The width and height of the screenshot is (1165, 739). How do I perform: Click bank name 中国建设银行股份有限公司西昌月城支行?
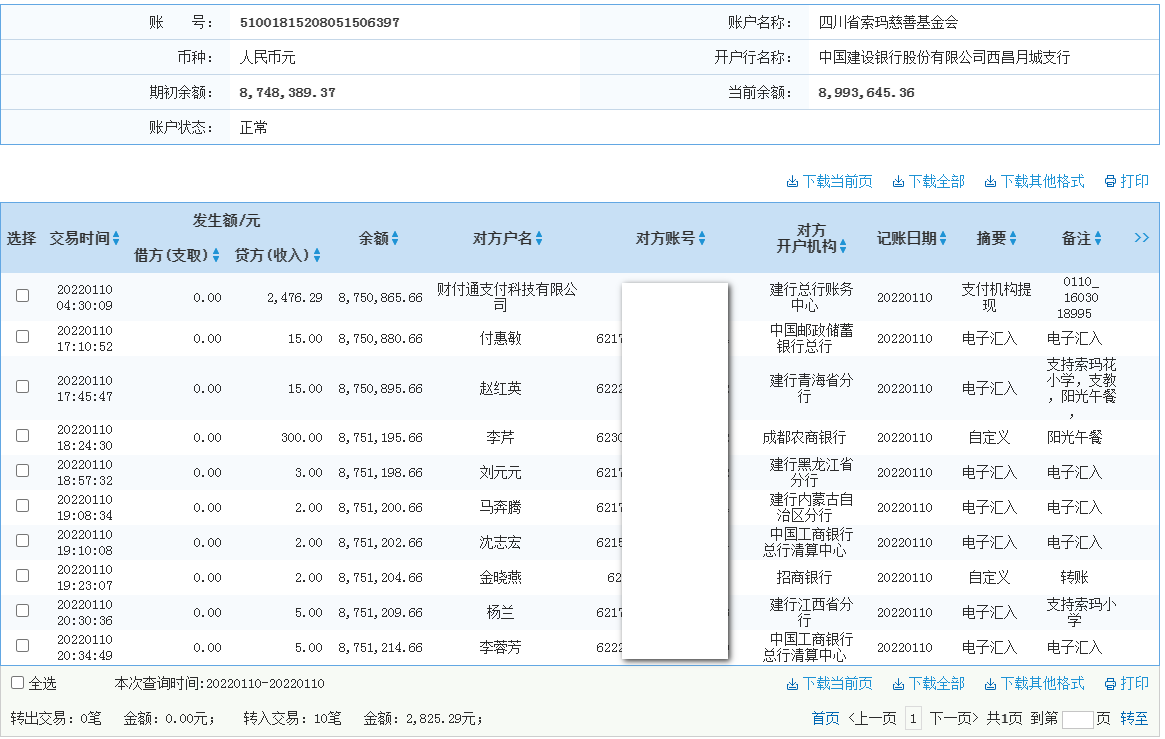[x=944, y=58]
